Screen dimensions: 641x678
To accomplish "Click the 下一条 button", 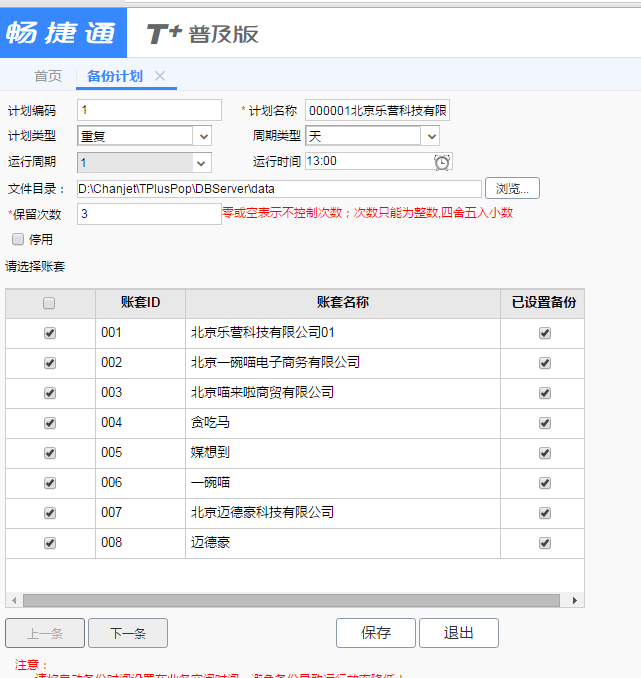I will pyautogui.click(x=128, y=633).
